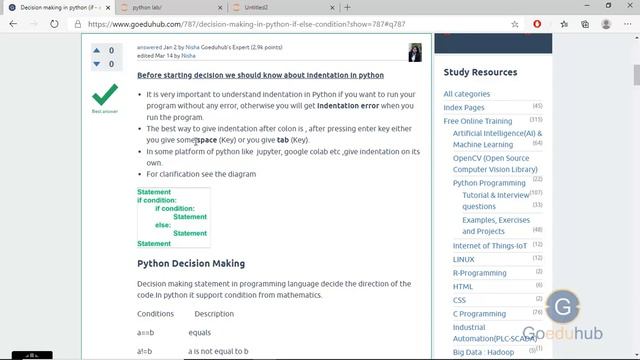Upvote the answer with up arrow

(97, 50)
